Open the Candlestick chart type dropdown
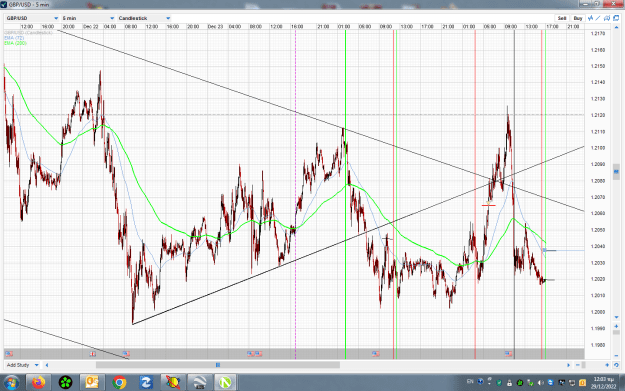 [144, 18]
